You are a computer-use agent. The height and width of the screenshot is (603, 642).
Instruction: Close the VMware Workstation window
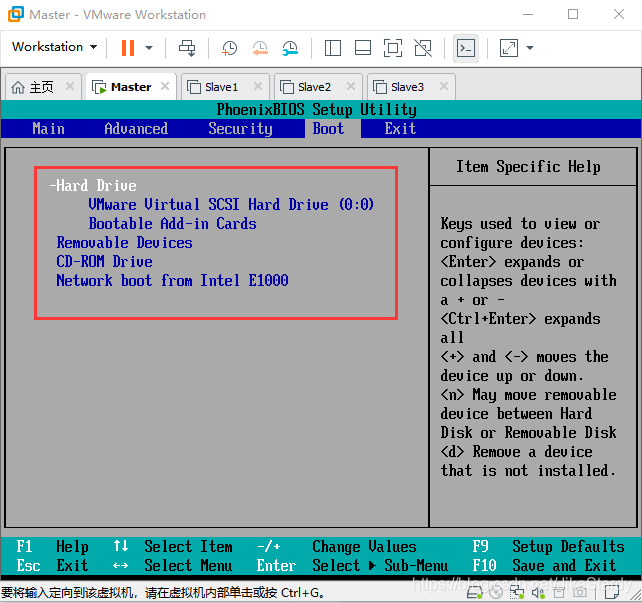tap(619, 14)
